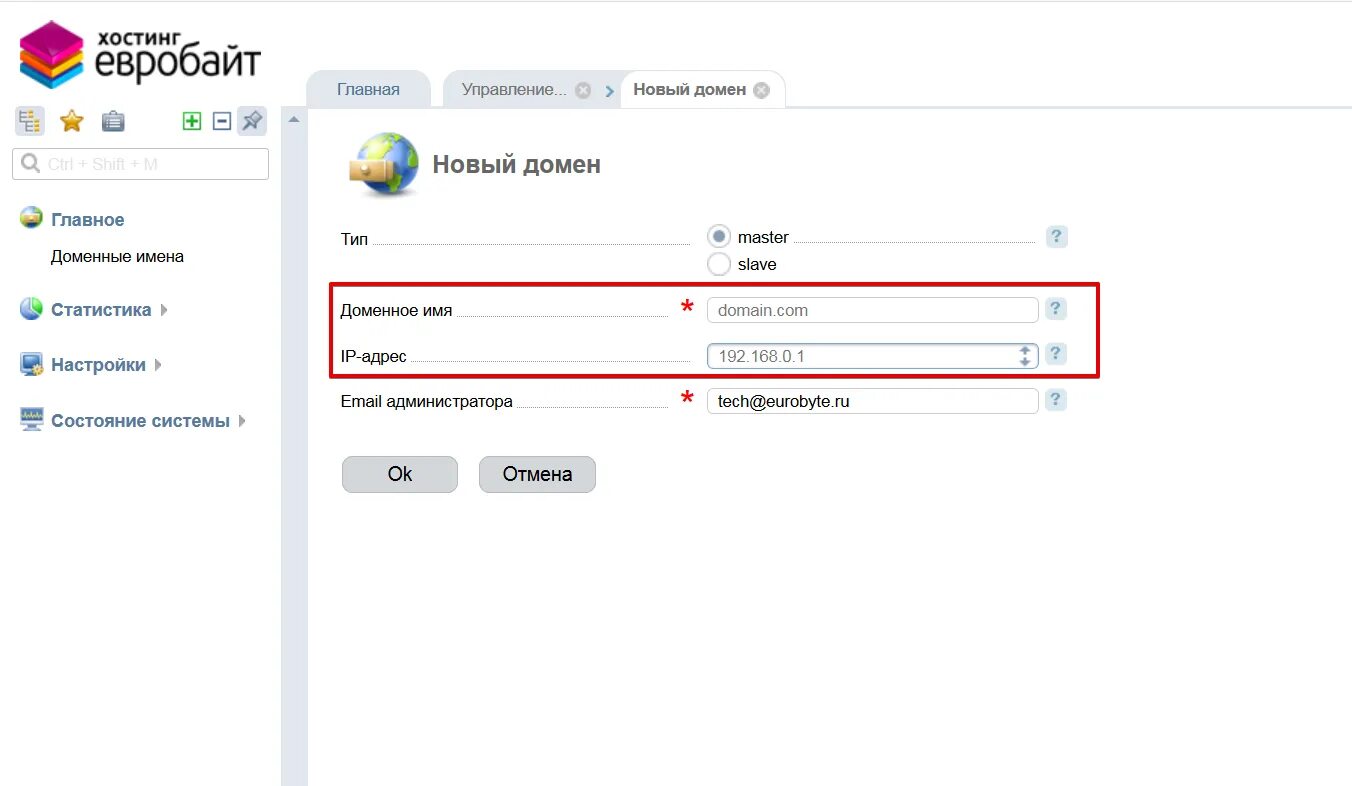
Task: Click the arrow between tabs
Action: [x=609, y=91]
